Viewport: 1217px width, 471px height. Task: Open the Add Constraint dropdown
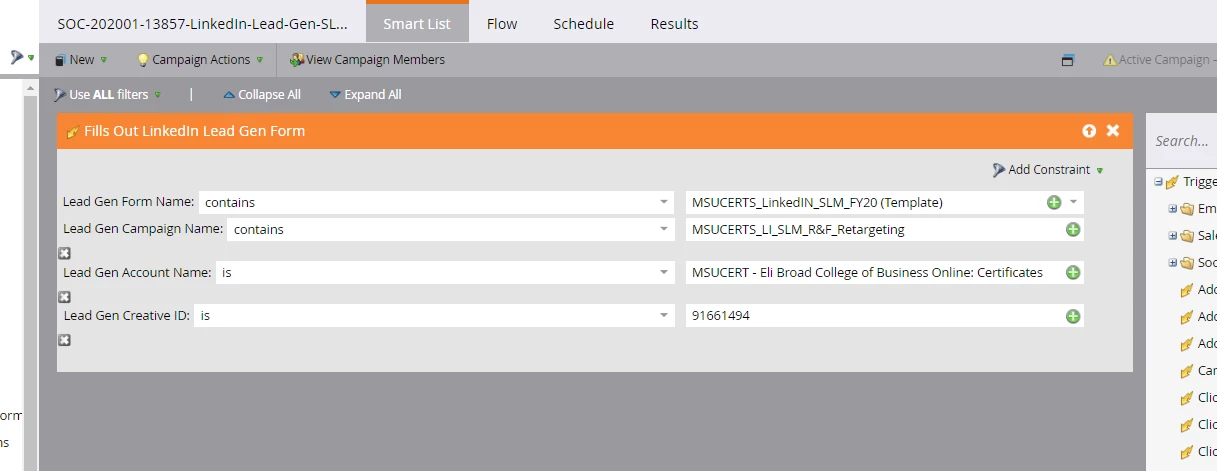[x=1048, y=170]
